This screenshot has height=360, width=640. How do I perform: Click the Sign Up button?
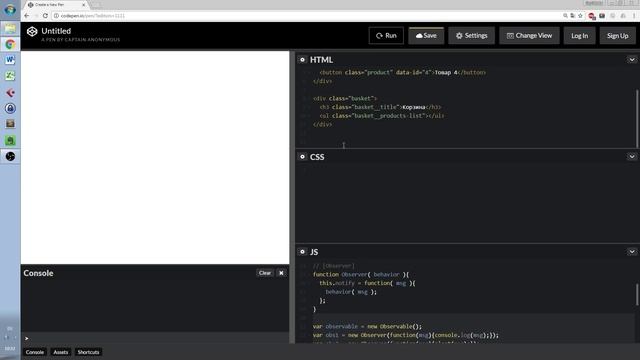coord(617,36)
